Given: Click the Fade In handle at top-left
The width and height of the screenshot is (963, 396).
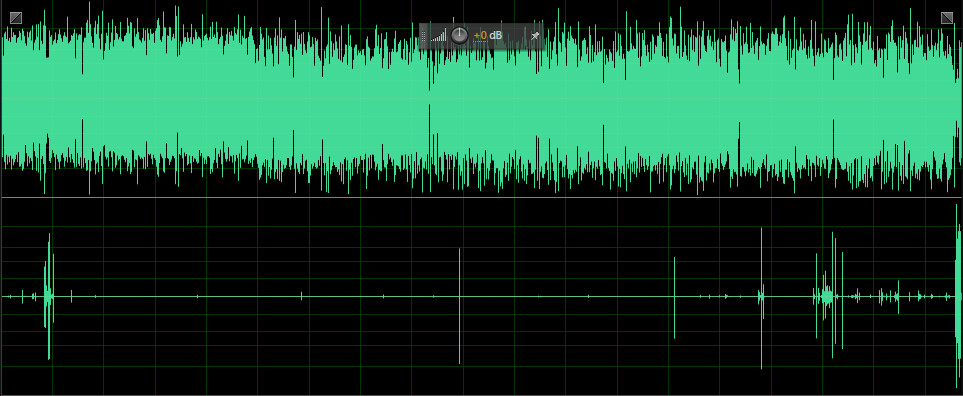Looking at the screenshot, I should 16,18.
